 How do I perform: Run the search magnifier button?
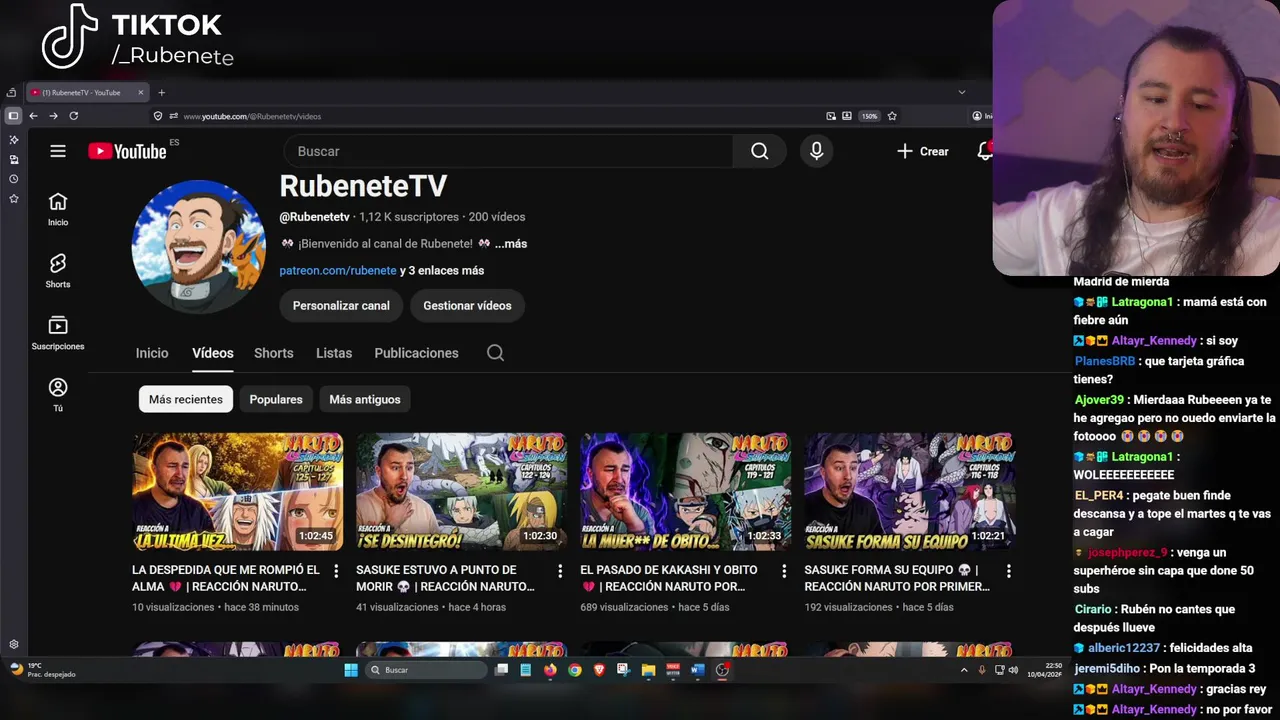[x=760, y=151]
